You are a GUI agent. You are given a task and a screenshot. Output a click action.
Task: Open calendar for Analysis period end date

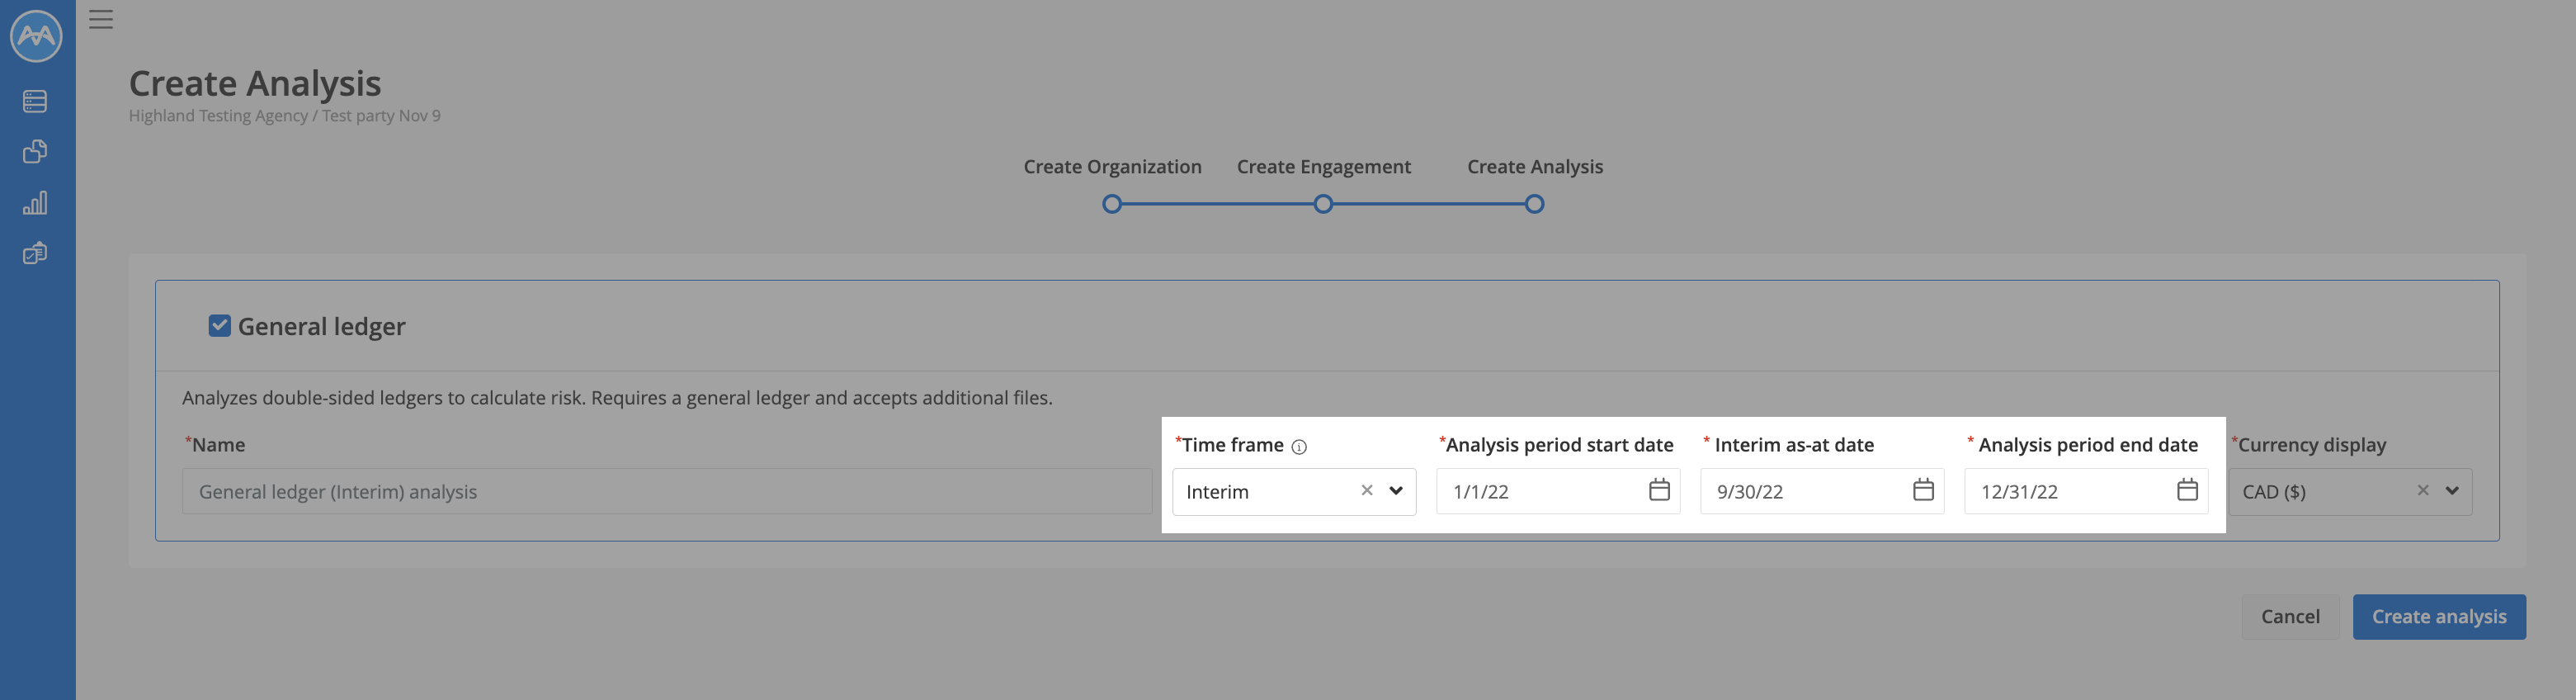point(2187,490)
